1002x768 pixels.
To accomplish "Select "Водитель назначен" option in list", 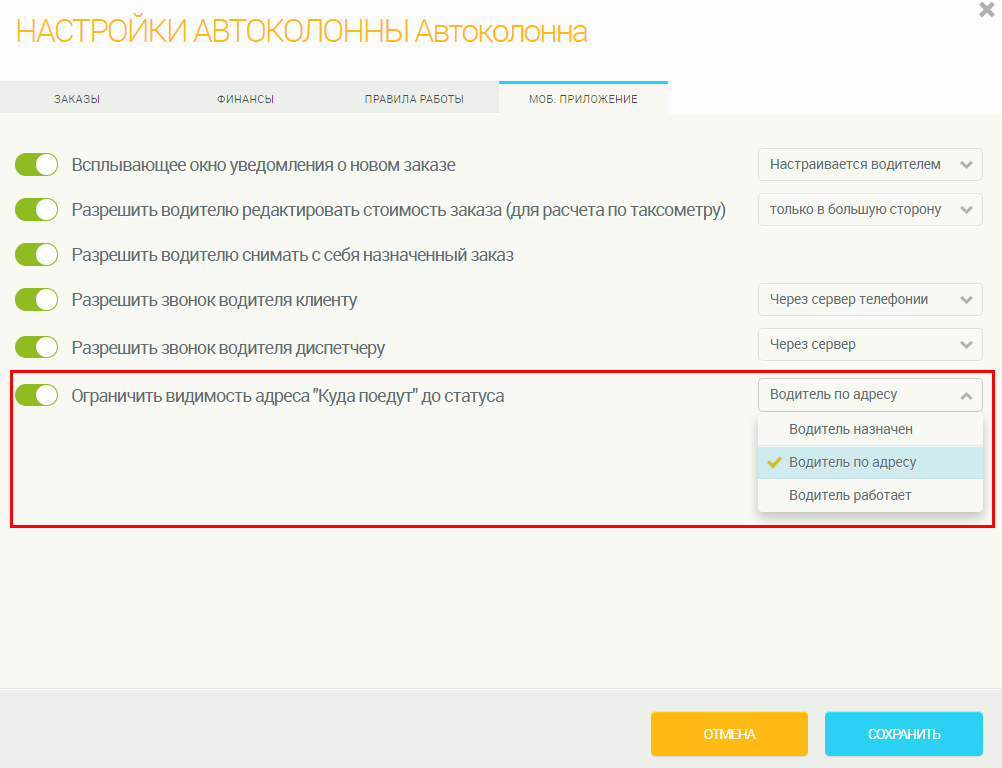I will pos(850,429).
